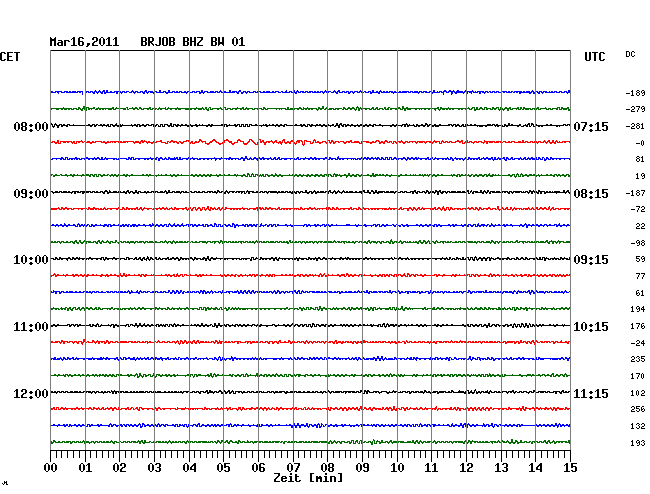Pick the UTC time label "10:15"
This screenshot has height=494, width=650.
(x=591, y=327)
